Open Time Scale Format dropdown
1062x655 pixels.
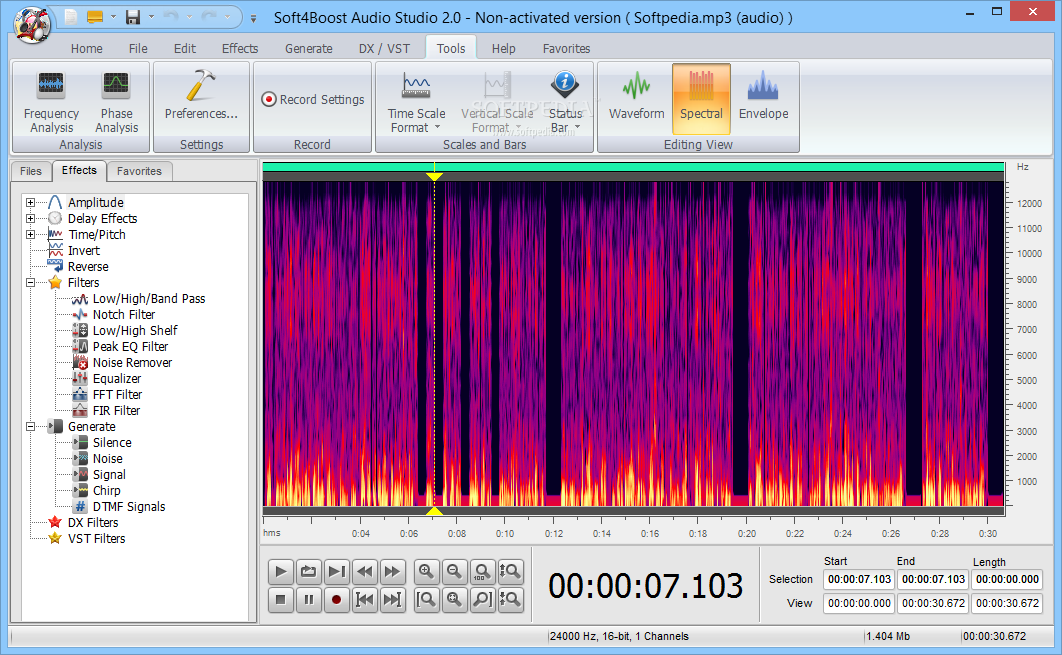coord(417,102)
